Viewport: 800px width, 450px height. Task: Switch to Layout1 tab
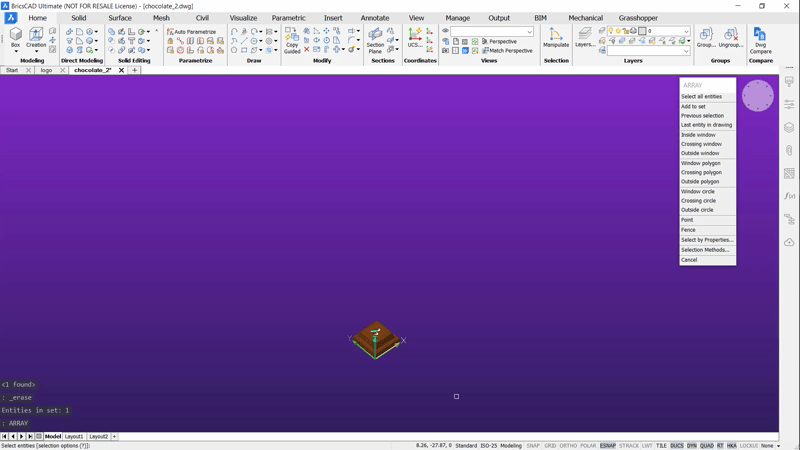tap(73, 437)
